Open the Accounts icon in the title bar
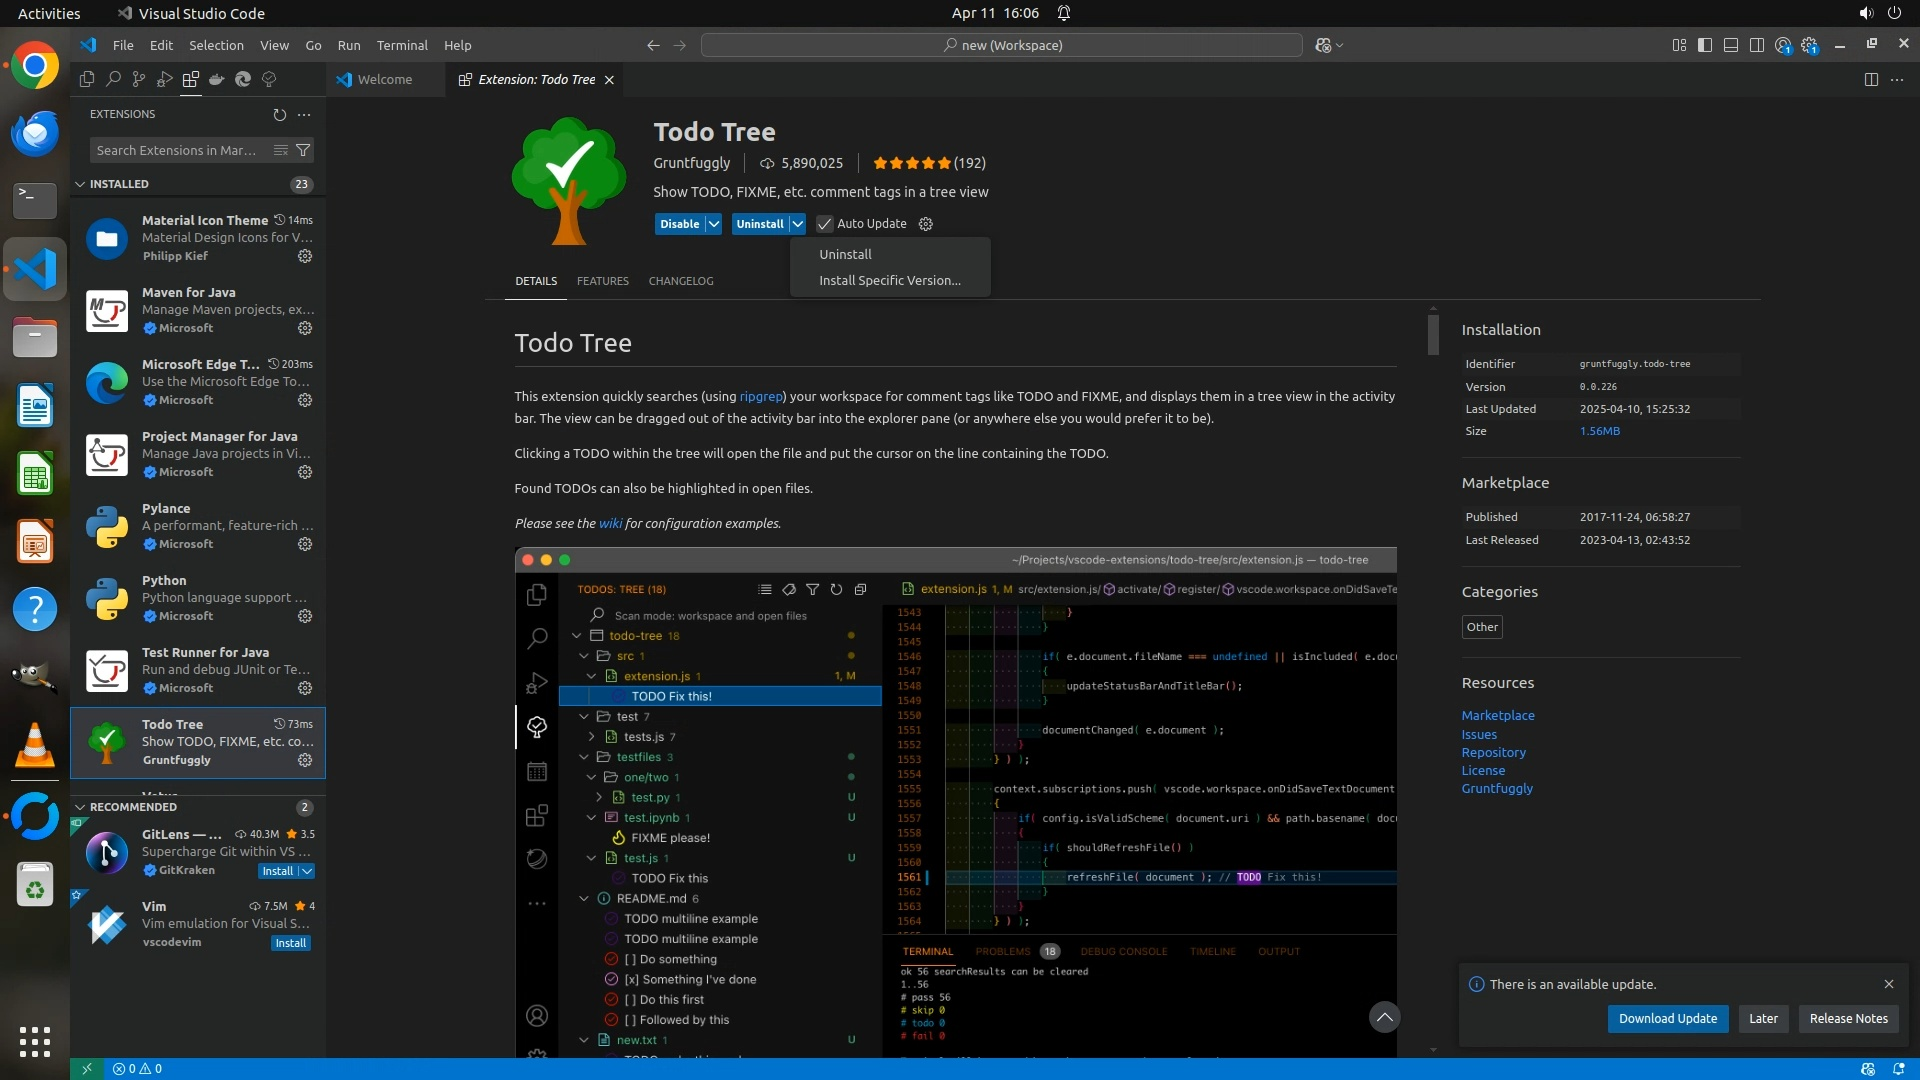 pos(1783,45)
